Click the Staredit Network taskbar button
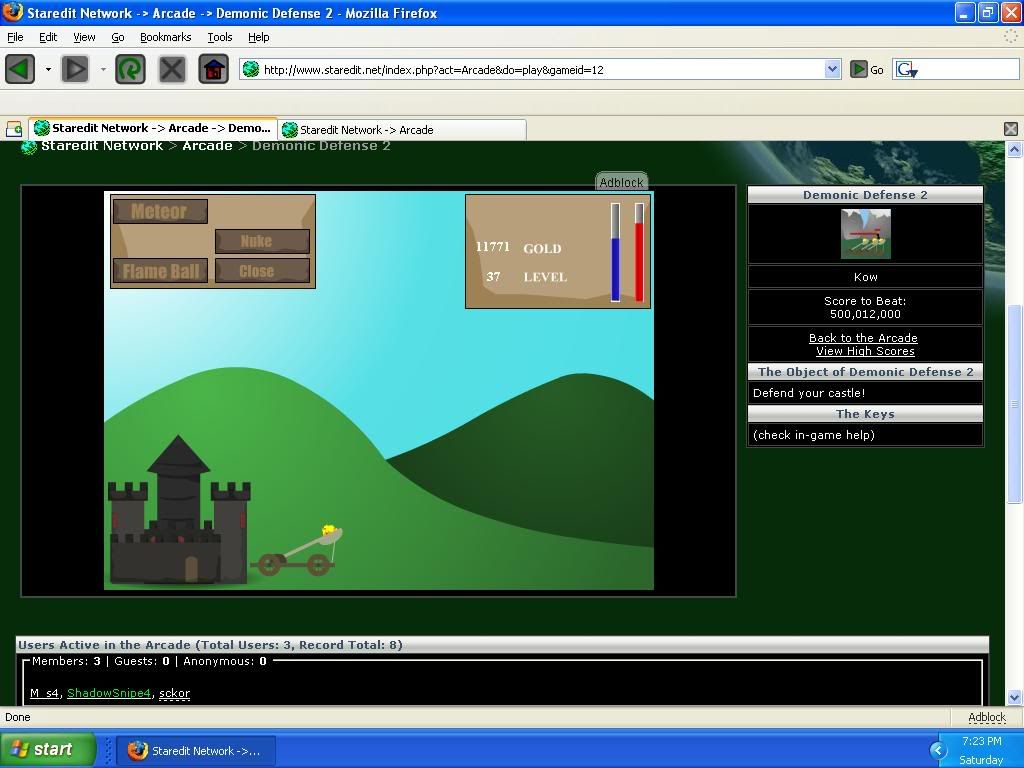The width and height of the screenshot is (1024, 768). (196, 750)
